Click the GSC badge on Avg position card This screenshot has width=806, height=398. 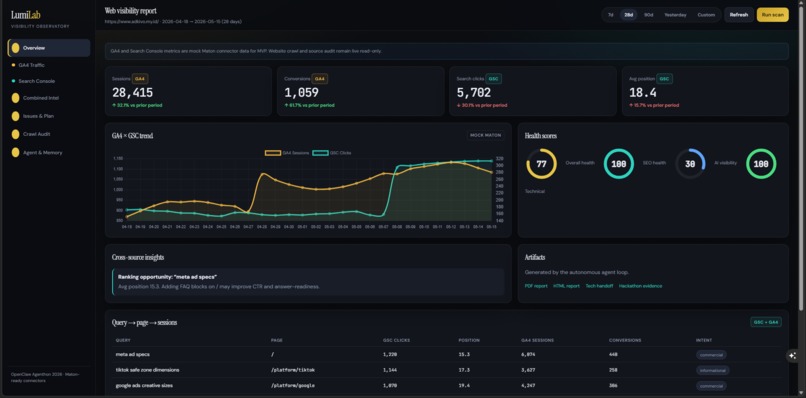(x=665, y=79)
